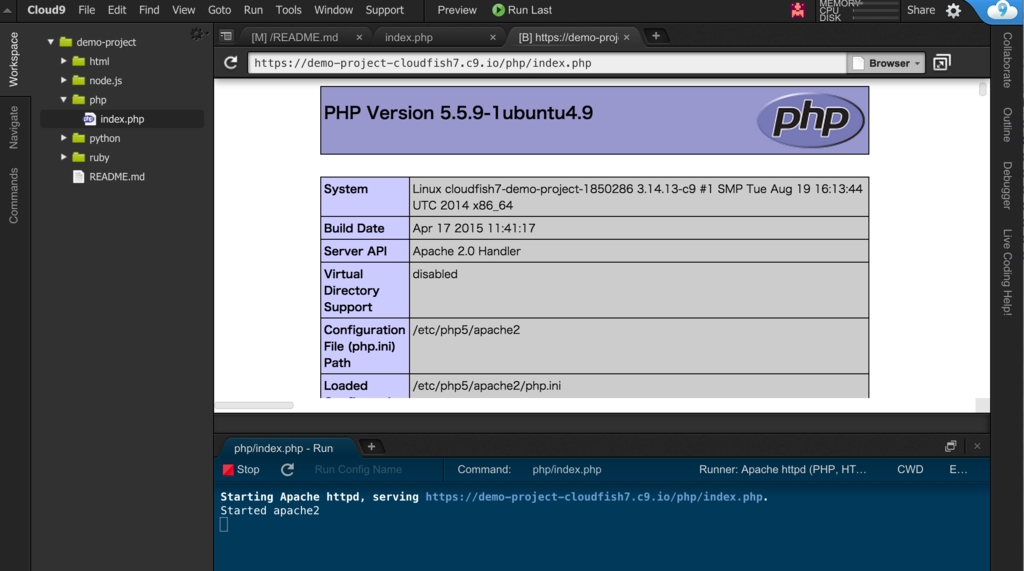Open workspace tree settings gear
Screen dimensions: 1024x571
coord(197,33)
